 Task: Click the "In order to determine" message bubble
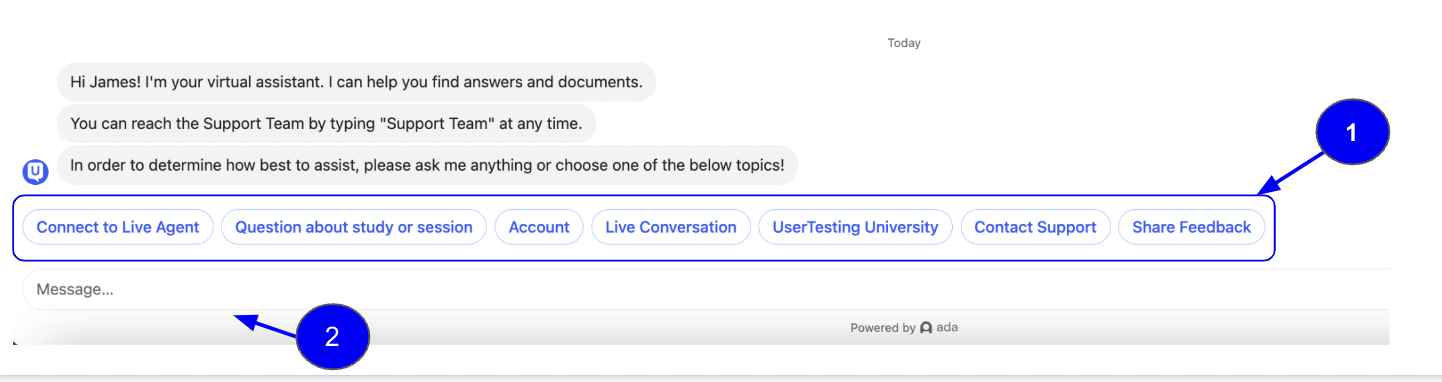pos(428,165)
